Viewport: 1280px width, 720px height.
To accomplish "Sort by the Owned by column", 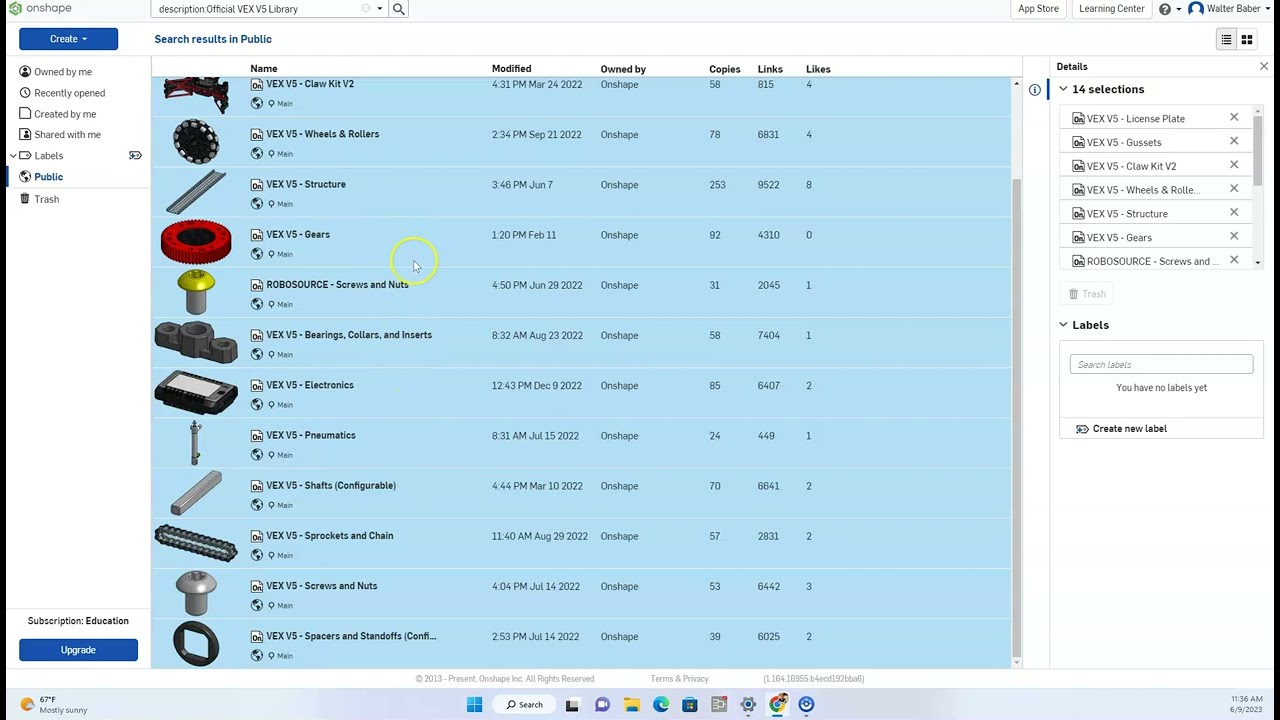I will [x=623, y=69].
